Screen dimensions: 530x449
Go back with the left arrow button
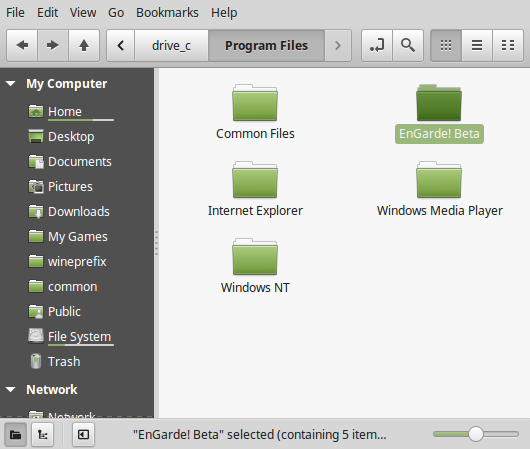22,45
